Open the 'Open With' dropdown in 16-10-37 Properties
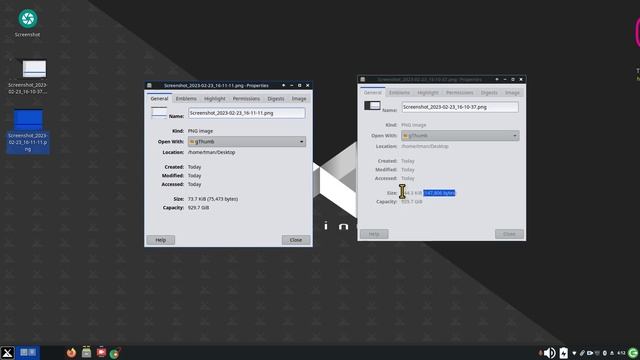Screen dimensions: 640x360 point(460,136)
